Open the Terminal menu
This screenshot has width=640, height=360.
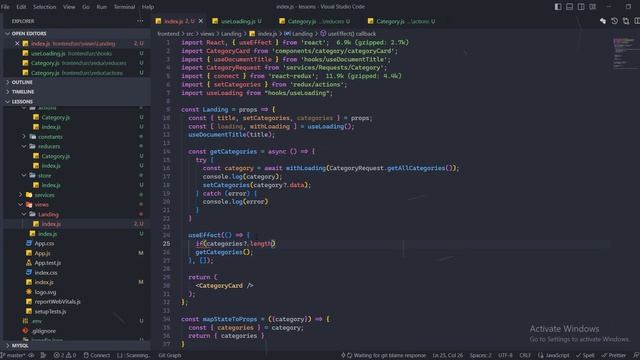pyautogui.click(x=124, y=7)
